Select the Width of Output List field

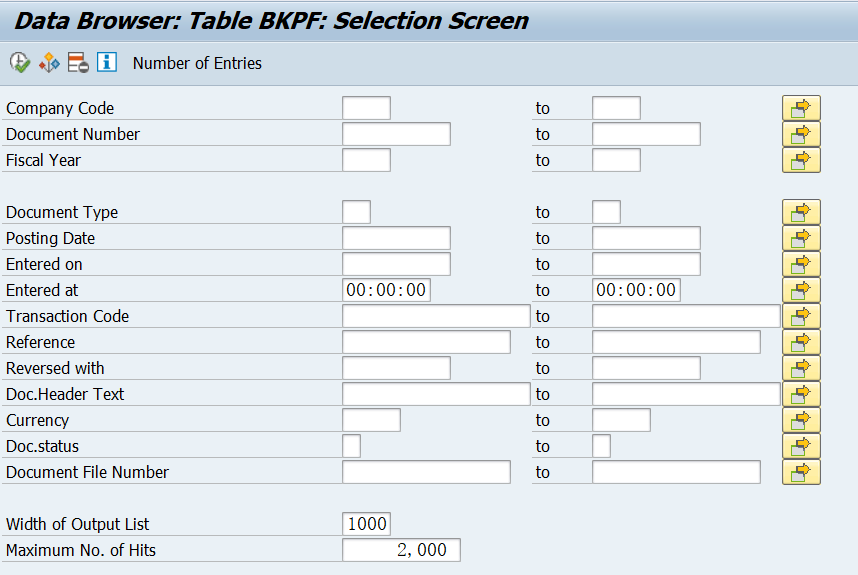[x=367, y=524]
